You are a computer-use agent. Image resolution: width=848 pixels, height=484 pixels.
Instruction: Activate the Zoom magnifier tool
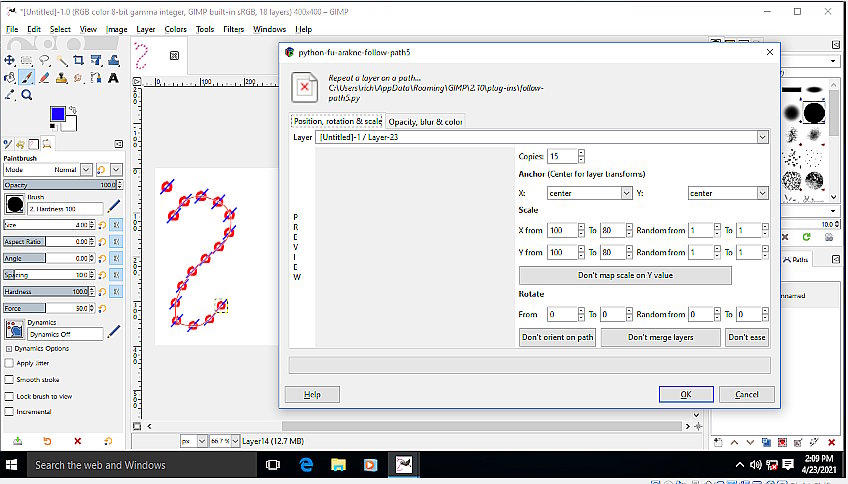(27, 95)
